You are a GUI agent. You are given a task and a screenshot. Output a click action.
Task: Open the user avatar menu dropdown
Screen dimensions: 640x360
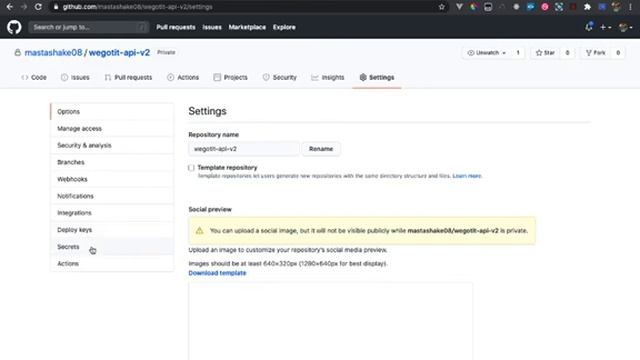[x=625, y=27]
